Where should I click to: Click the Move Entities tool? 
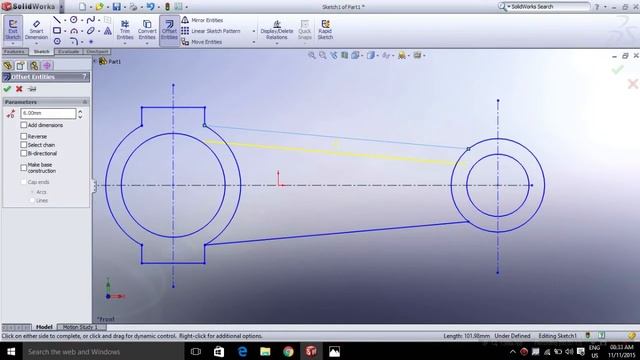(x=202, y=42)
